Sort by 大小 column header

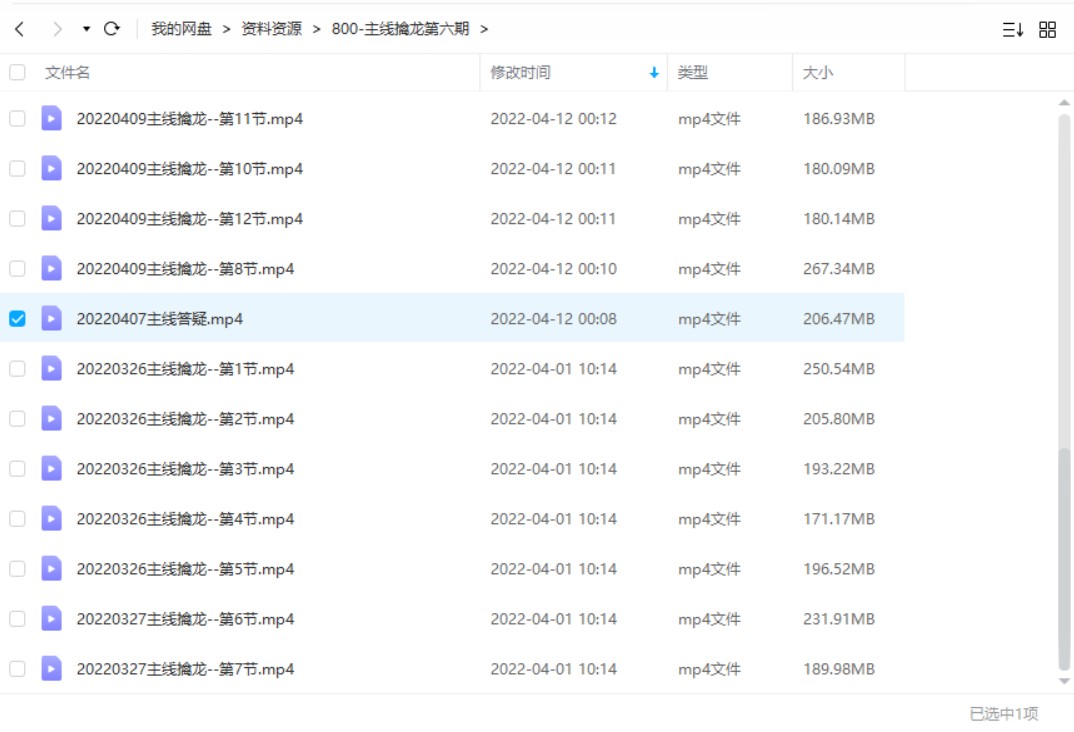click(818, 73)
